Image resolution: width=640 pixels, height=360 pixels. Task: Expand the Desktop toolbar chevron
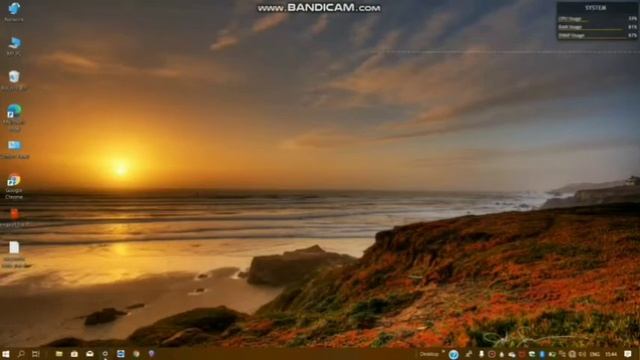pyautogui.click(x=443, y=351)
